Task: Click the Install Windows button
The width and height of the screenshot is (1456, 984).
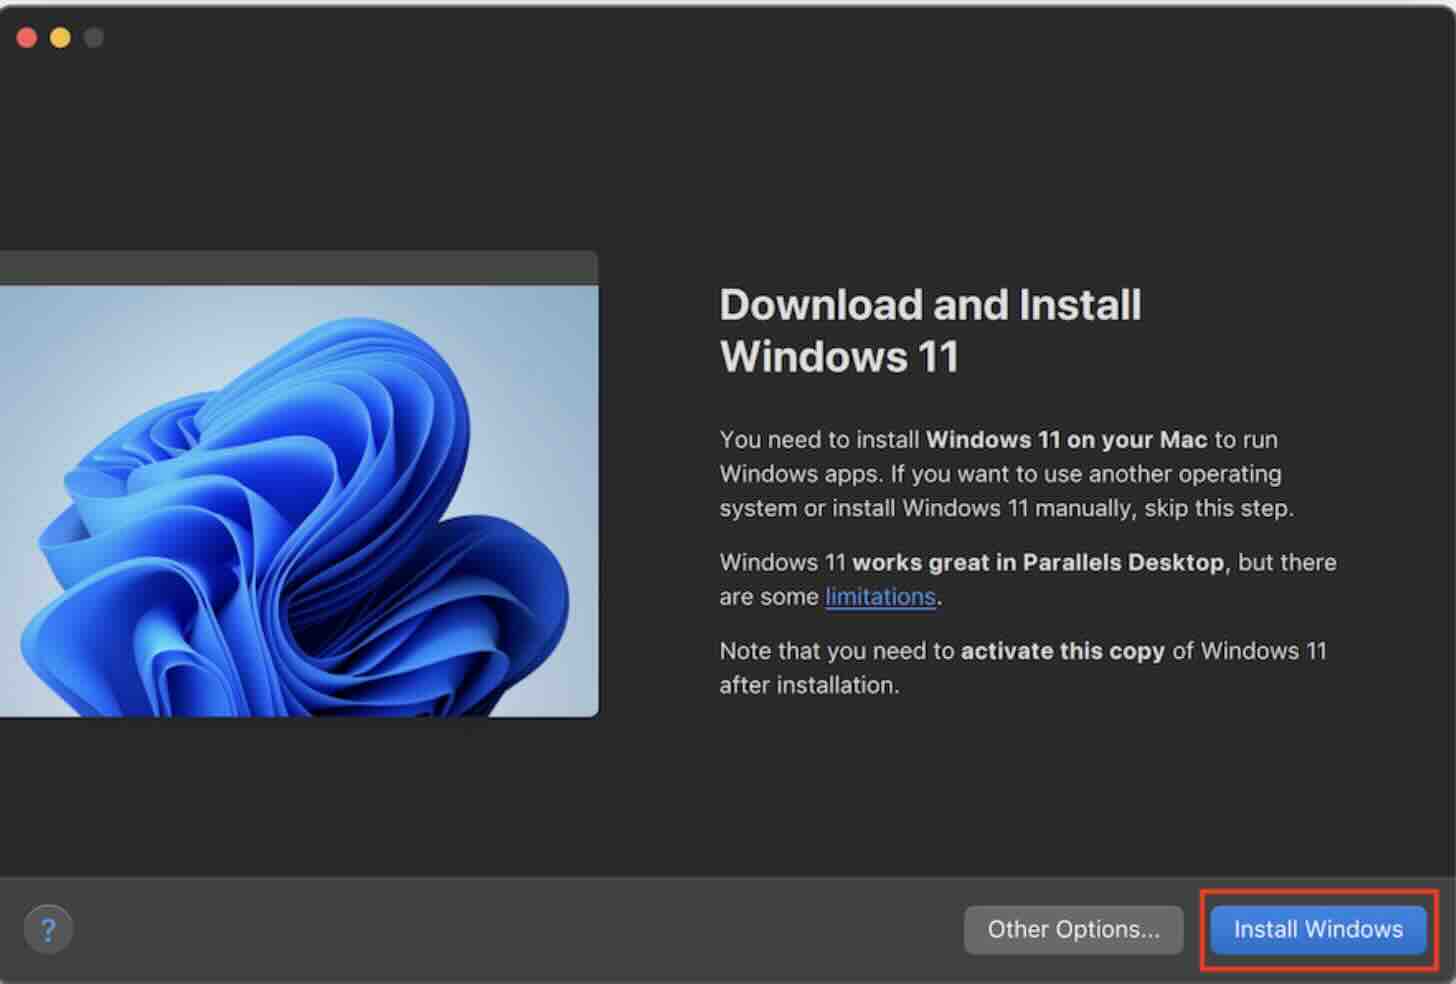Action: (1317, 929)
